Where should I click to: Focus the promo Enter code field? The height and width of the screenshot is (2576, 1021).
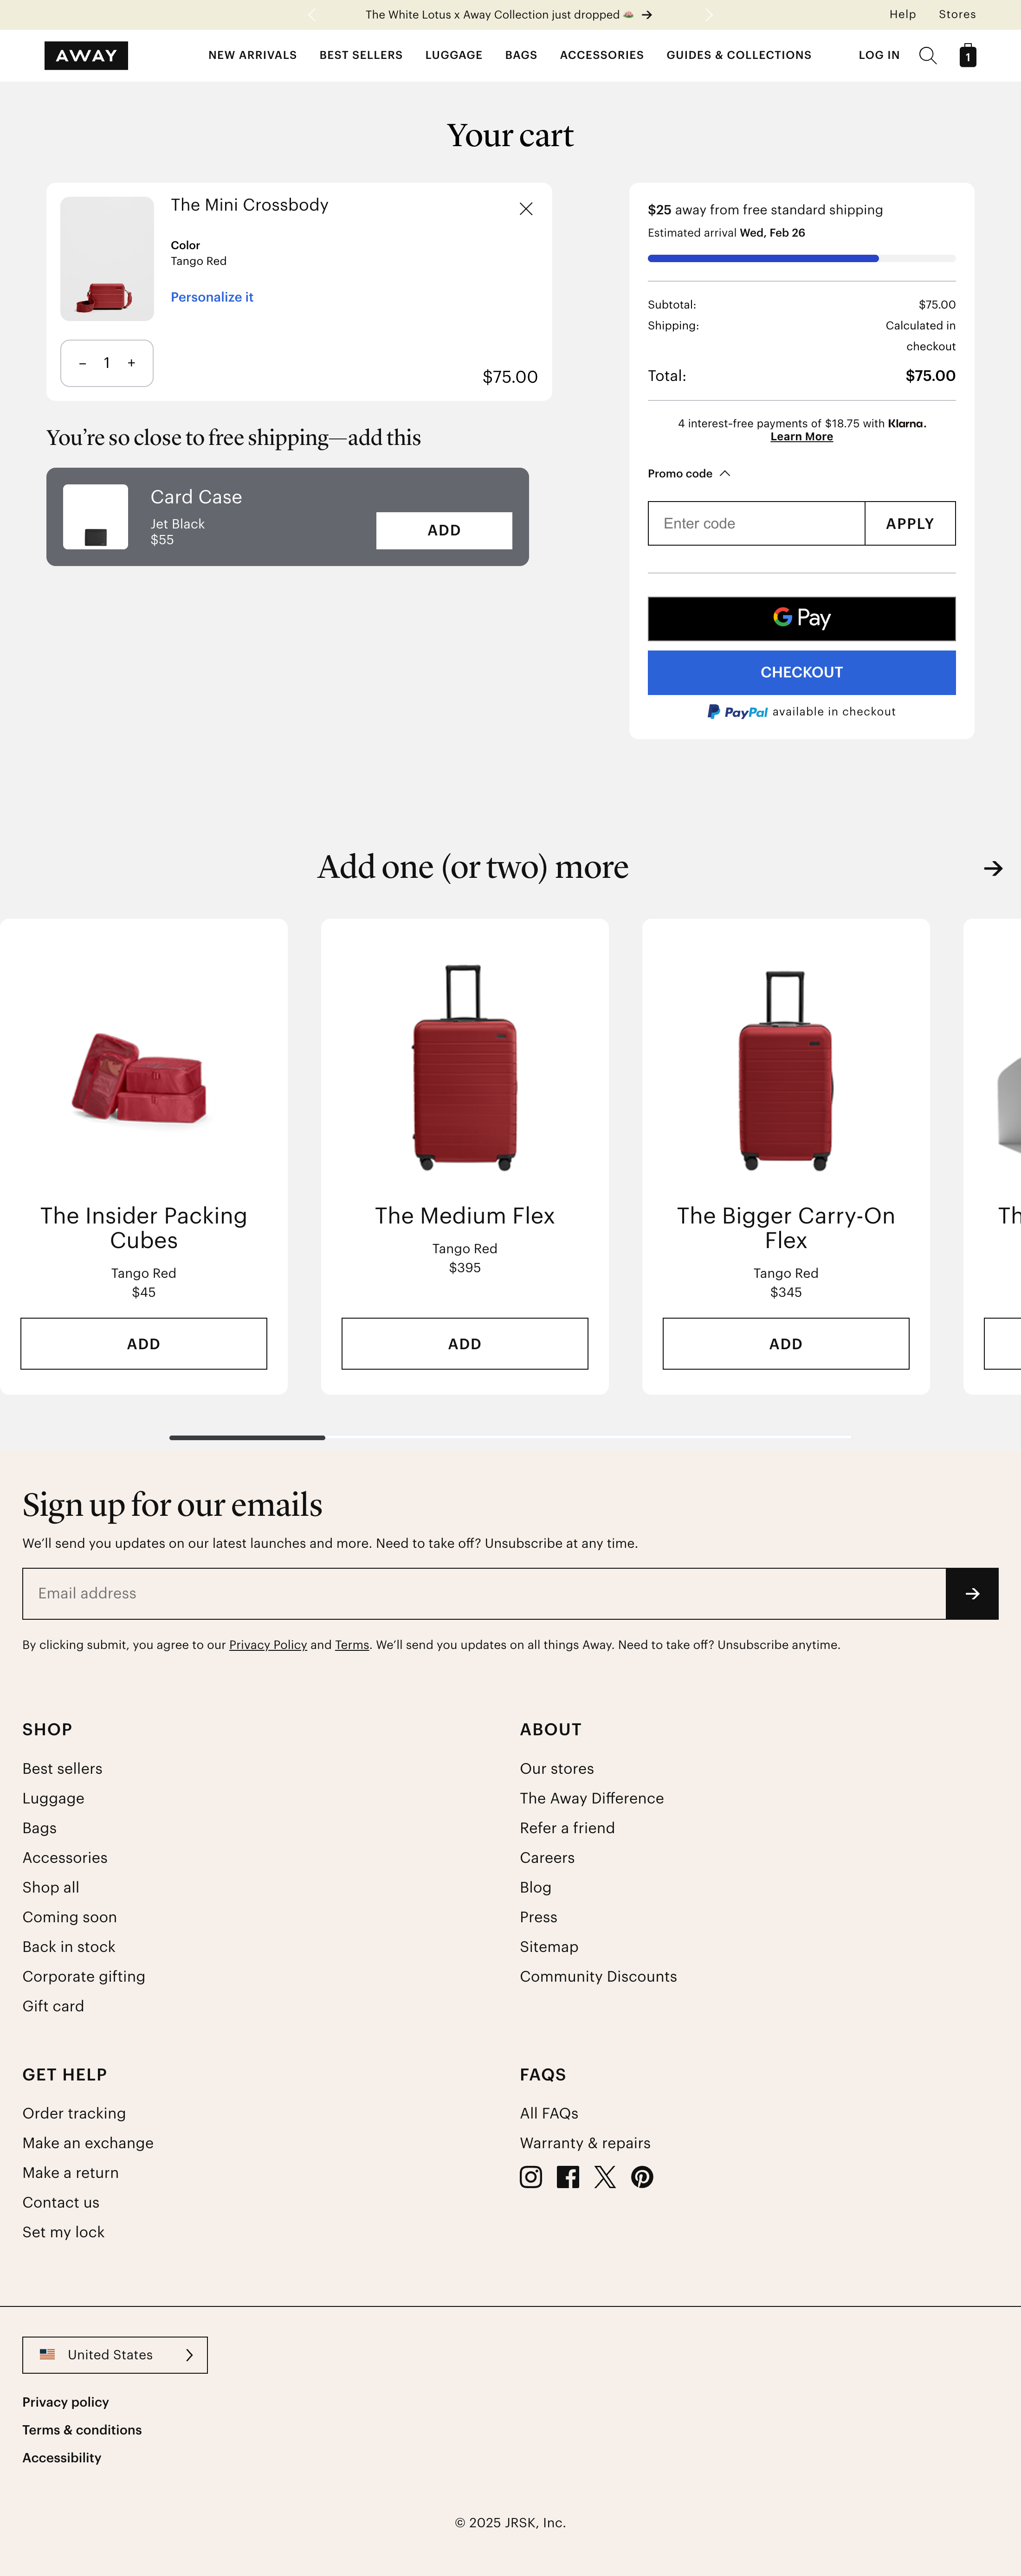point(755,523)
